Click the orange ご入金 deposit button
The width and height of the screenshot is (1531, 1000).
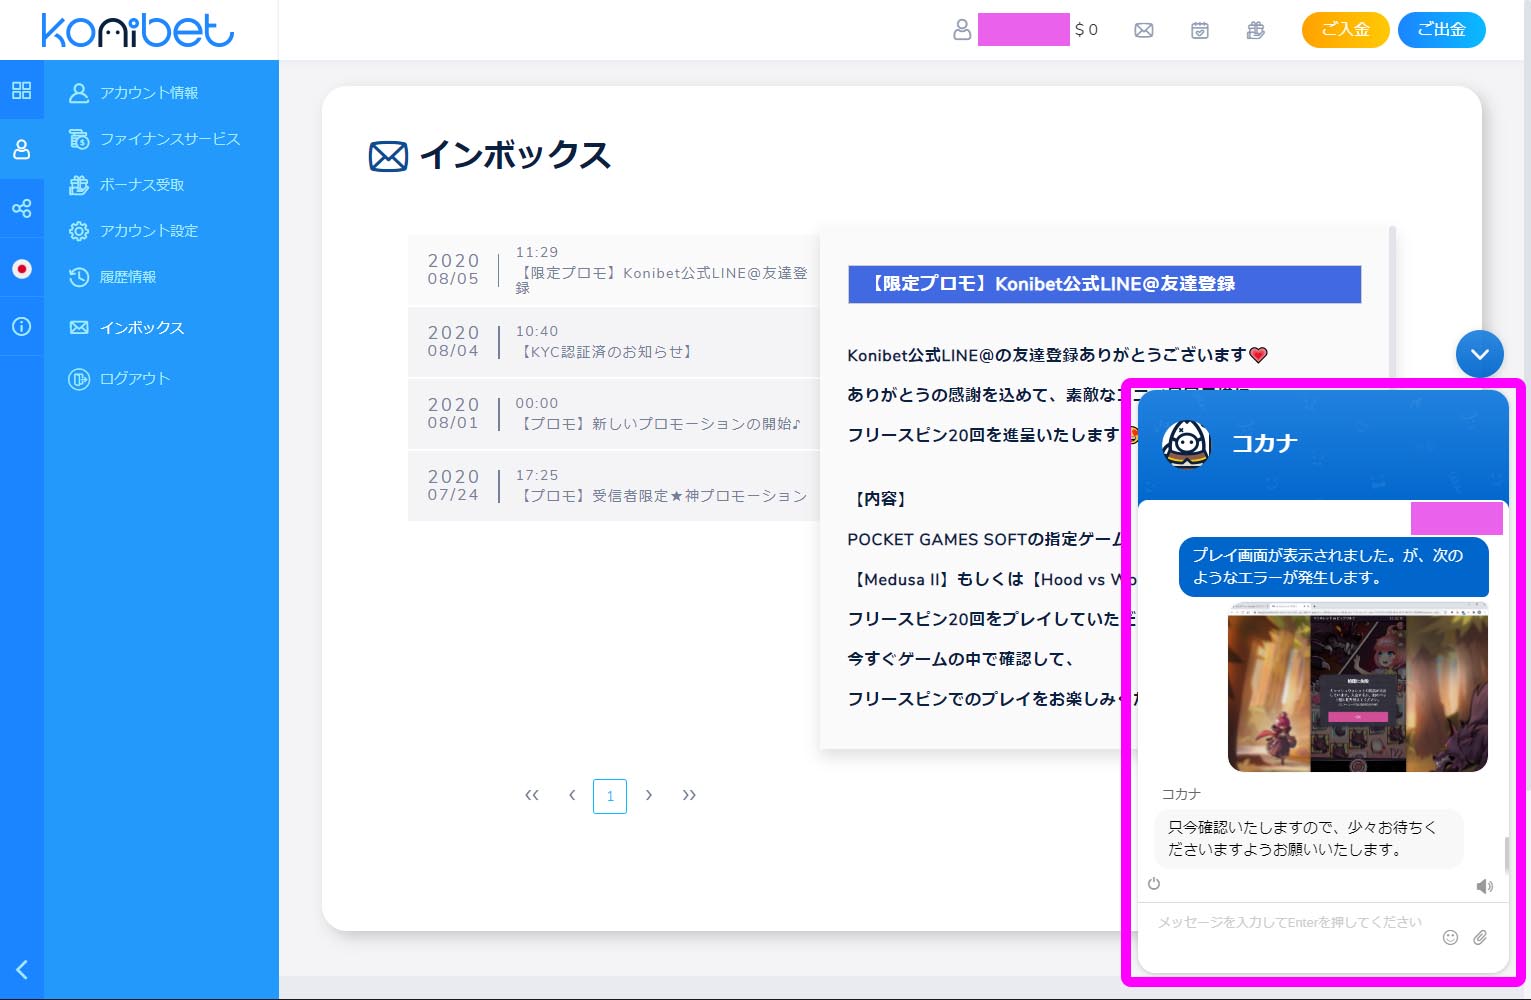pyautogui.click(x=1345, y=30)
